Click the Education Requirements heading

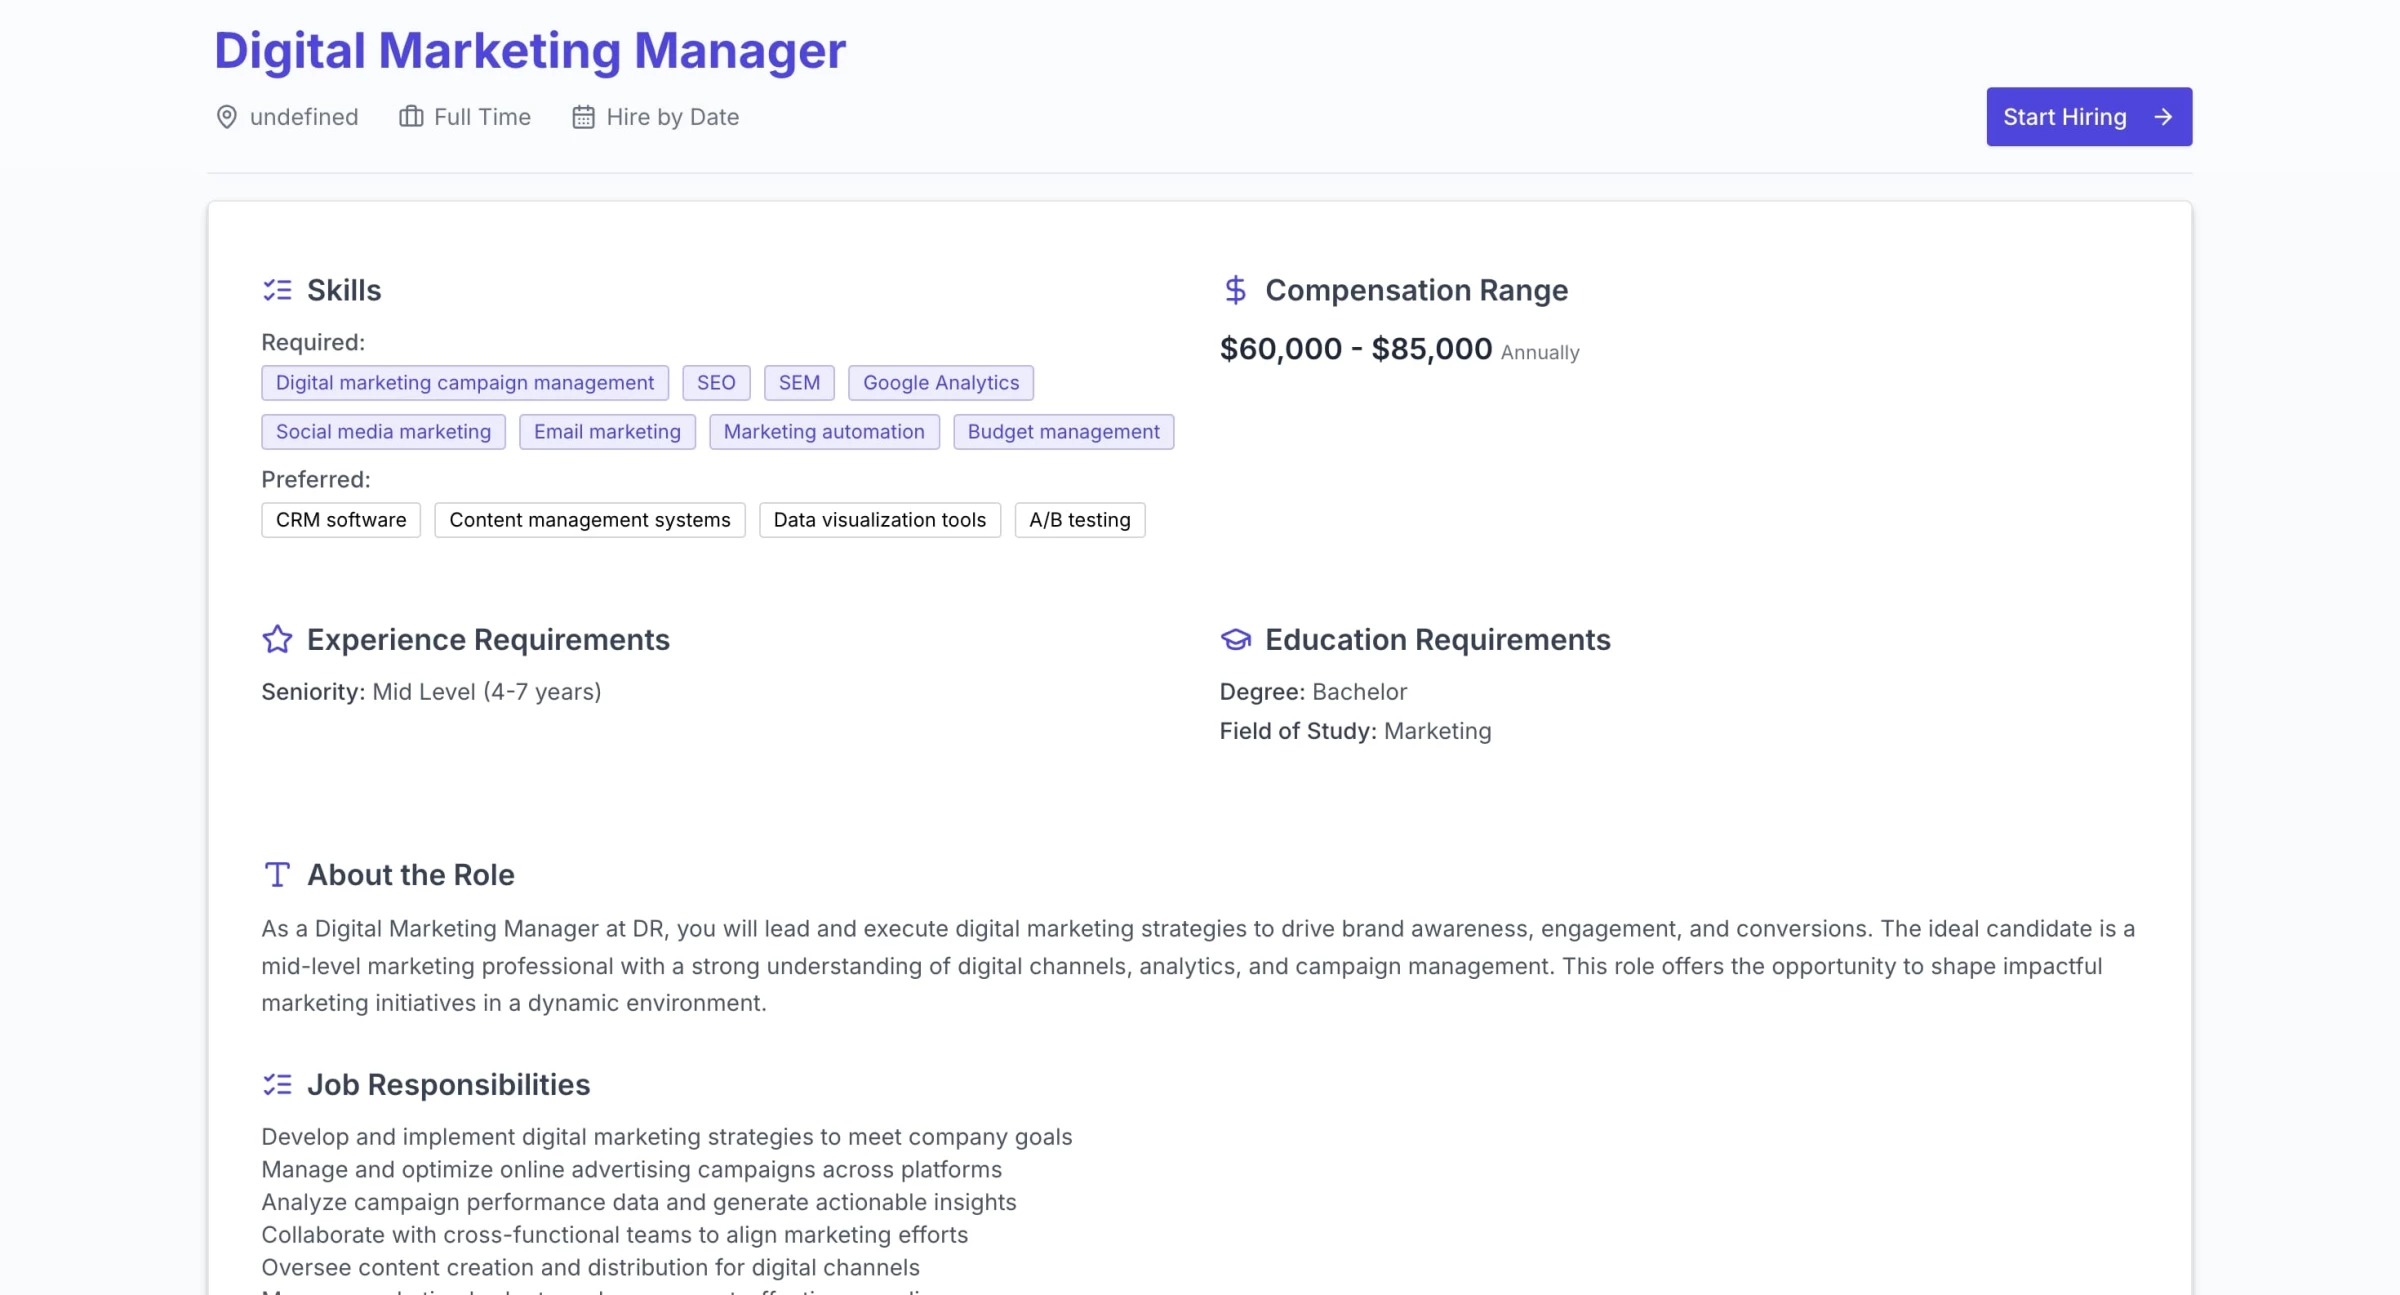1438,639
